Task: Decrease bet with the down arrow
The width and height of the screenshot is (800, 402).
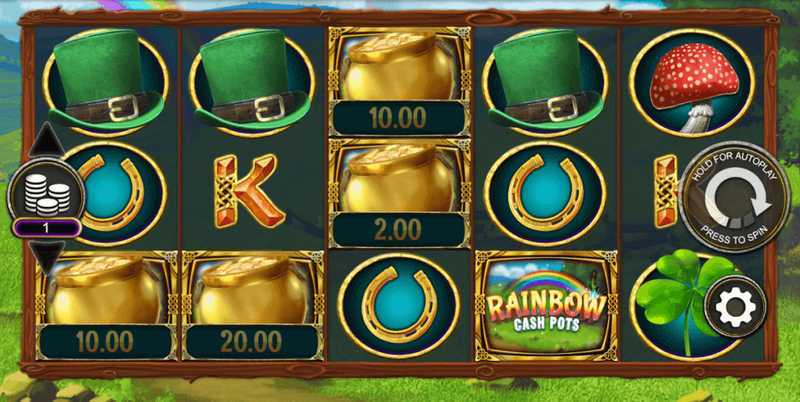Action: [46, 257]
